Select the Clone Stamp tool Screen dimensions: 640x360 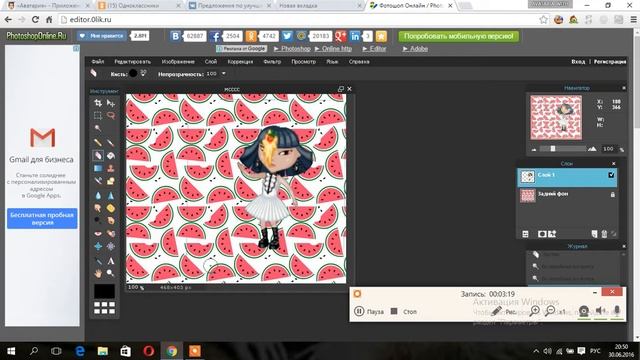click(111, 168)
